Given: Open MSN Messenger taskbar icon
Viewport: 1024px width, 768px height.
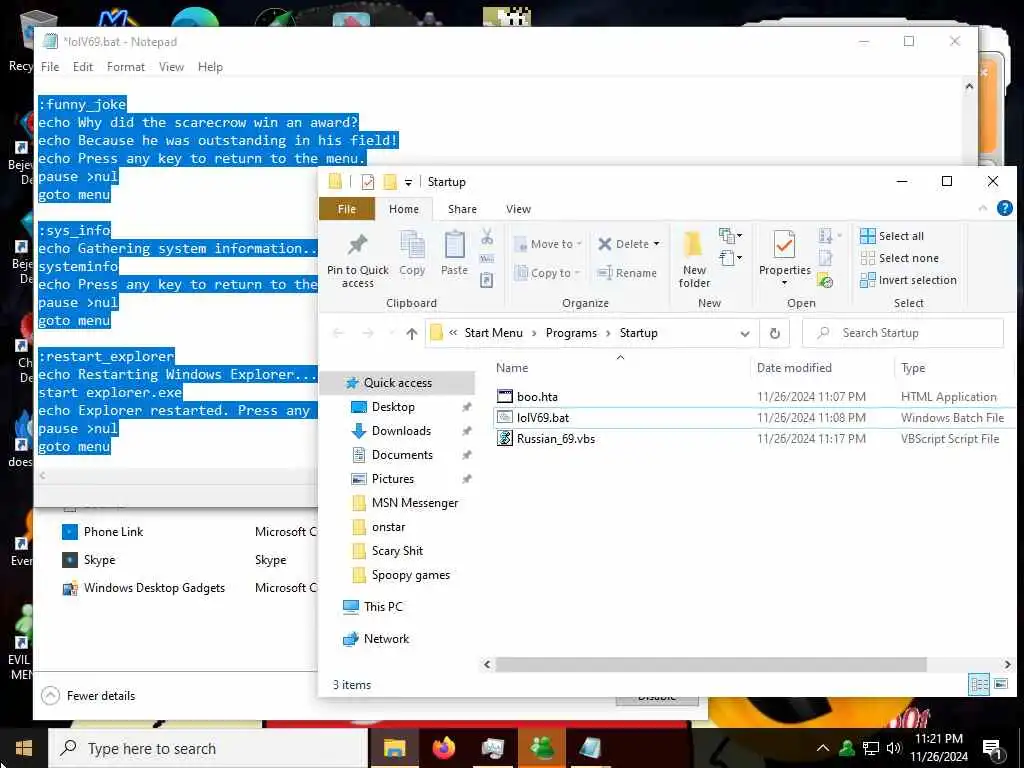Looking at the screenshot, I should coord(542,748).
